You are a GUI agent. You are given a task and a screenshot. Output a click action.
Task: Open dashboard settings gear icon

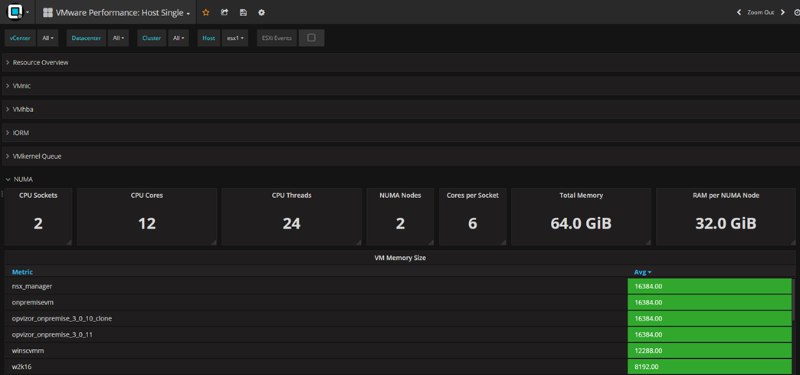click(x=261, y=12)
